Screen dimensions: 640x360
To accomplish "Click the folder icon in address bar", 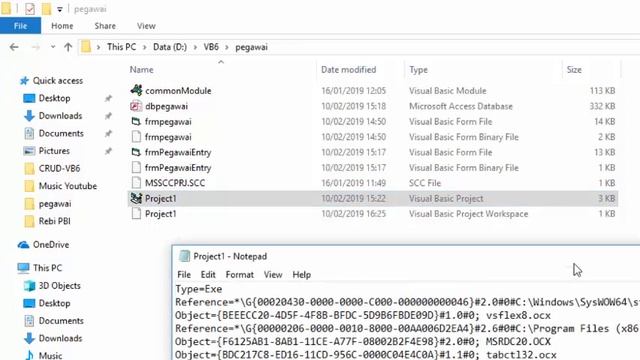I will tap(86, 47).
